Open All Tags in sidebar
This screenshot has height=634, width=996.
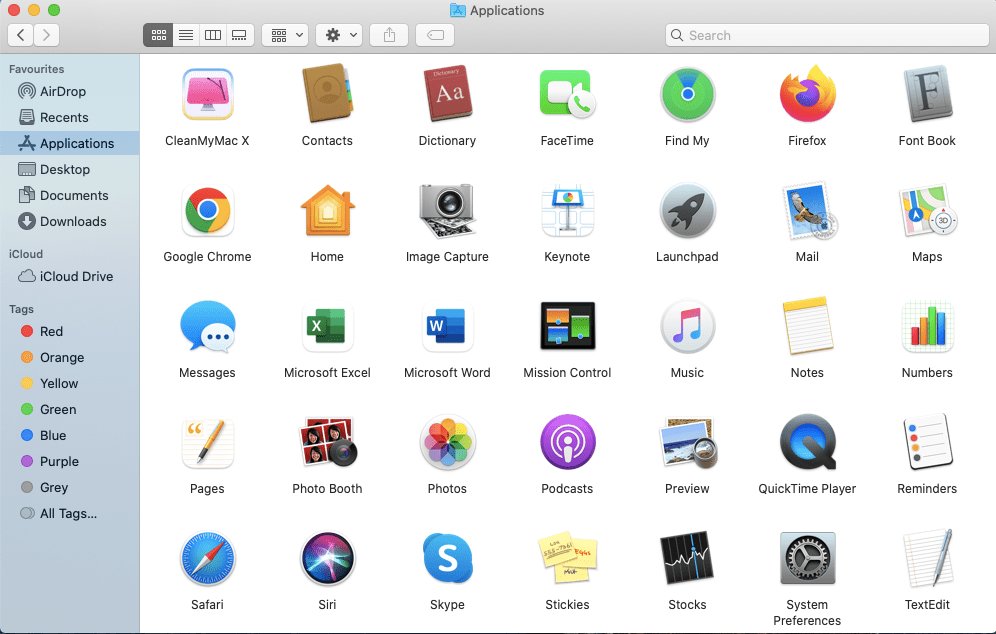click(x=68, y=514)
